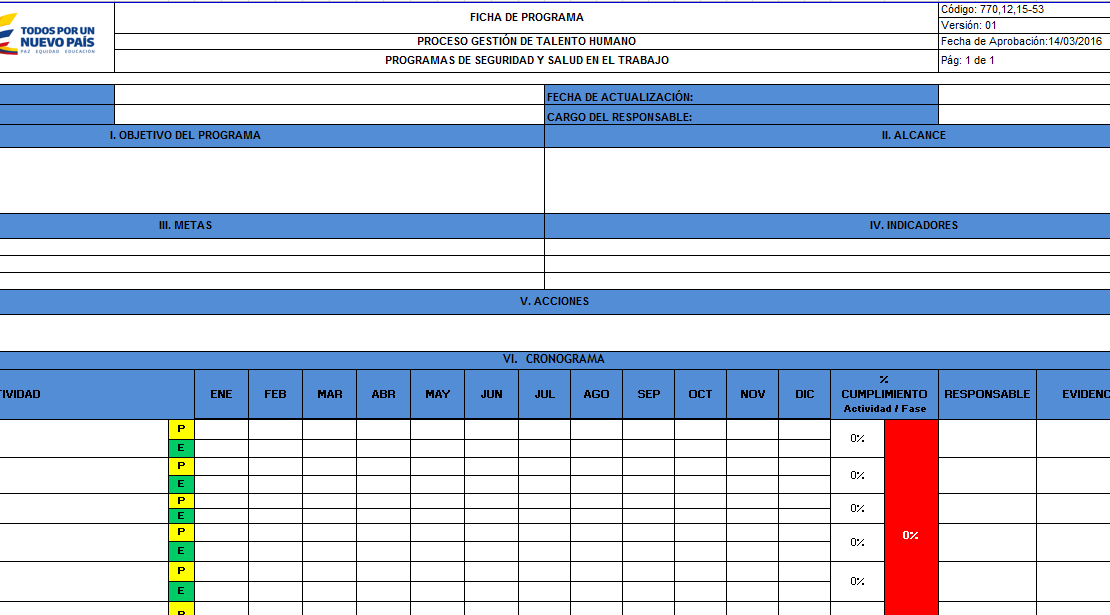Select the VI. CRONOGRAMA header
The image size is (1110, 615).
[555, 360]
